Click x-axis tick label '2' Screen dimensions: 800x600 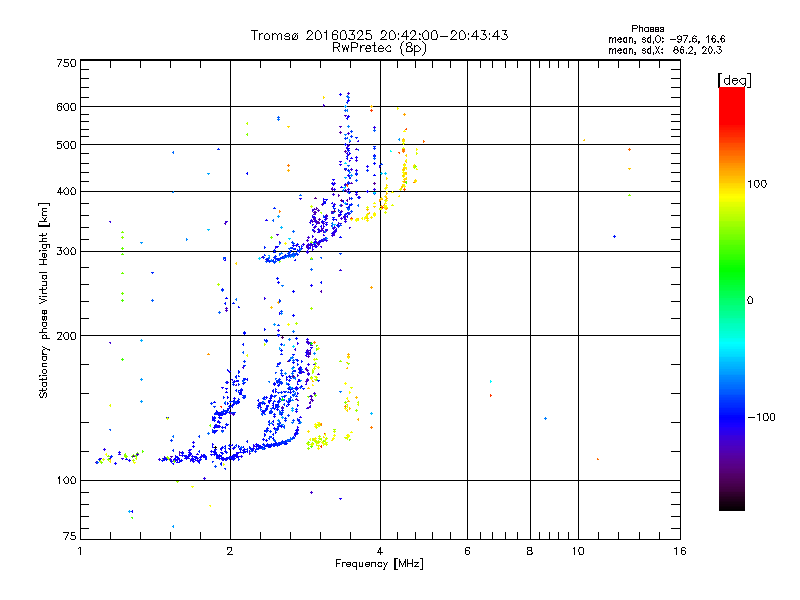point(230,551)
